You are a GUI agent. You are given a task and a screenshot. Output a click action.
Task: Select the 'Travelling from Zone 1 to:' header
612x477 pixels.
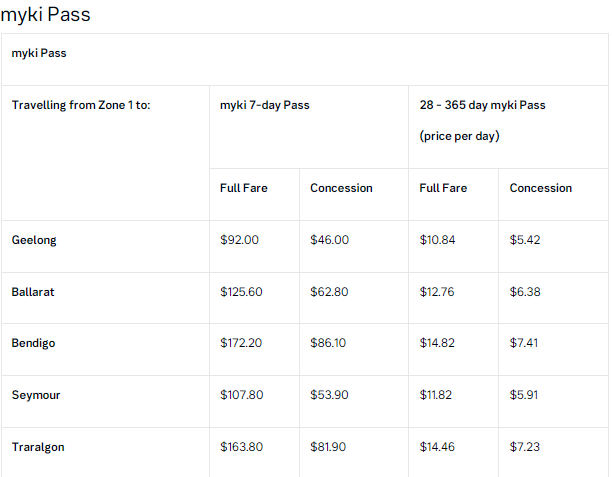81,105
